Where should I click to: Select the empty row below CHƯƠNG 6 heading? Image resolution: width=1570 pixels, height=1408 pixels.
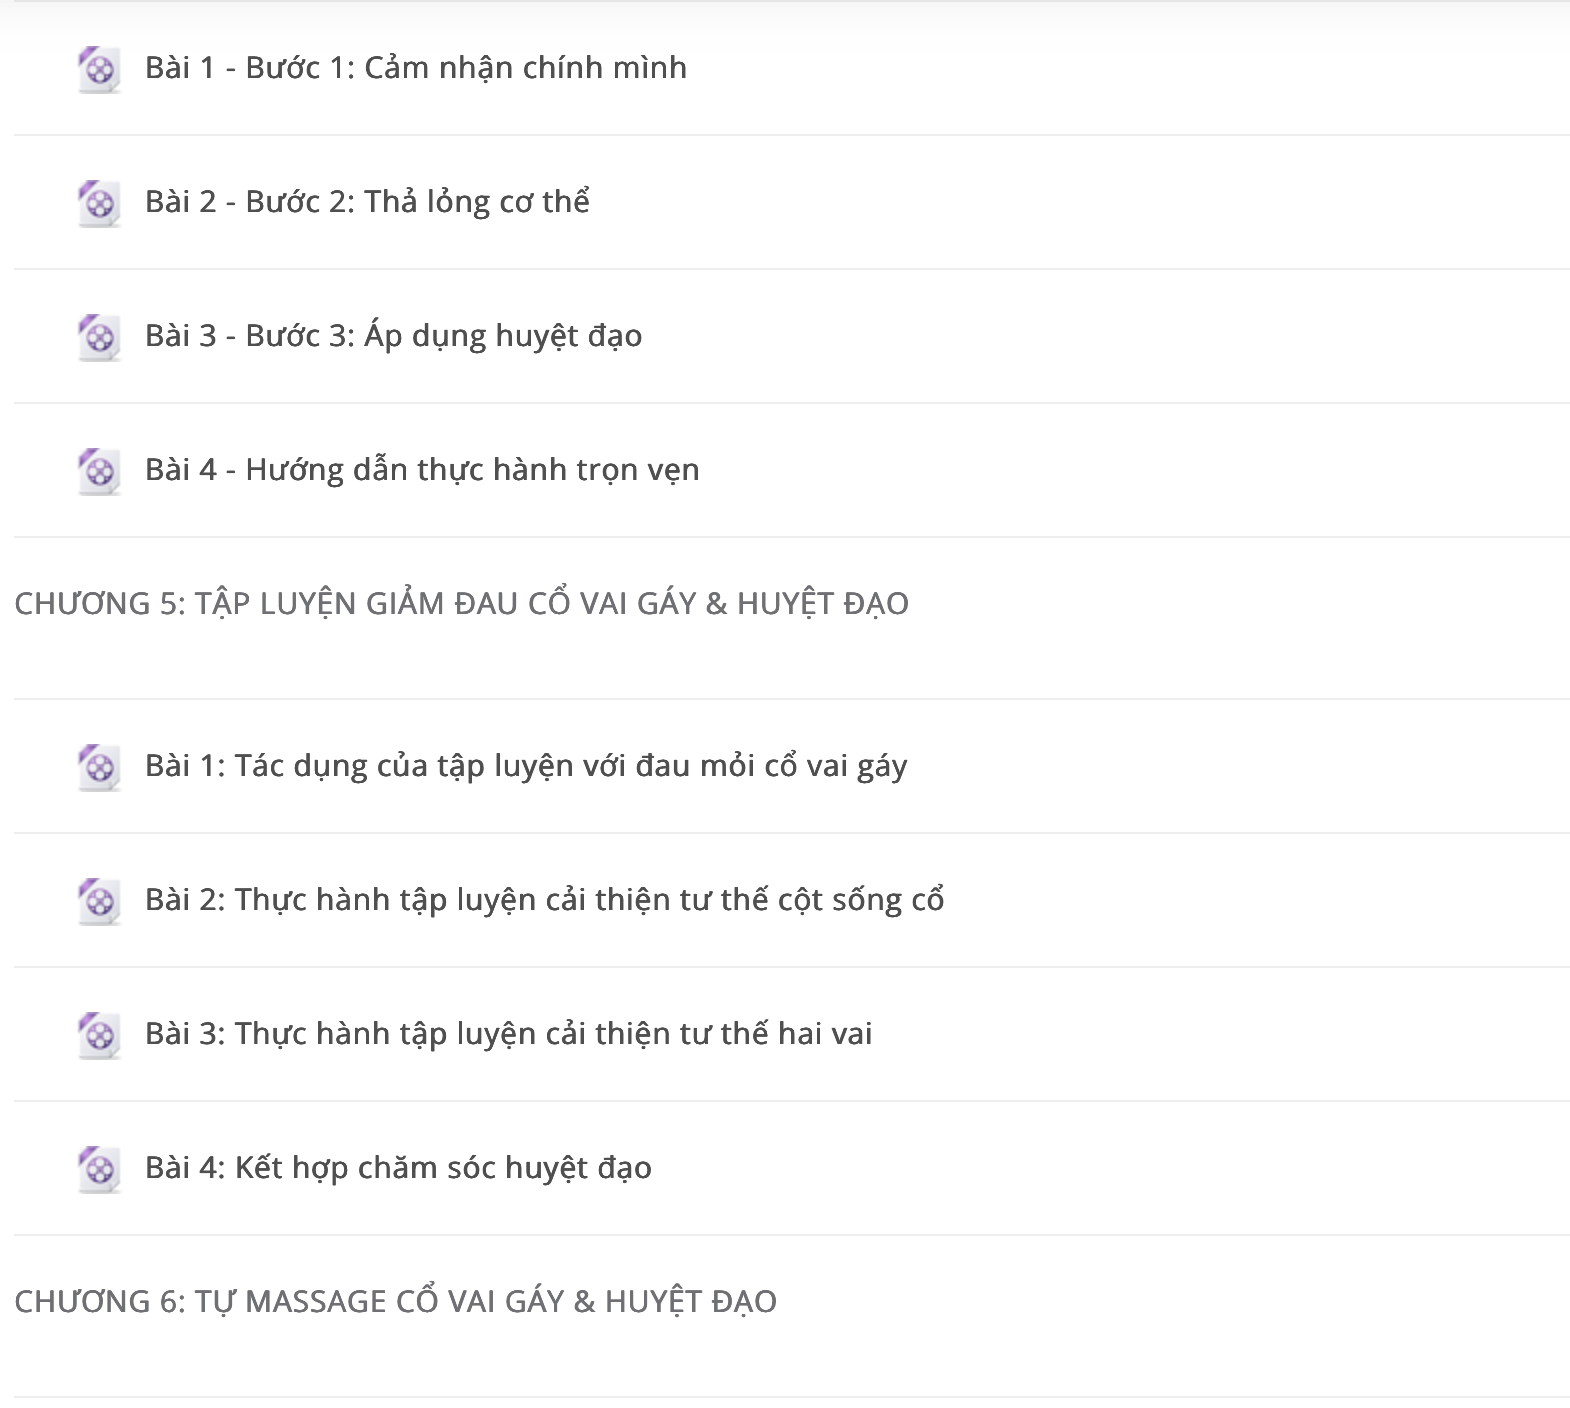[792, 1364]
